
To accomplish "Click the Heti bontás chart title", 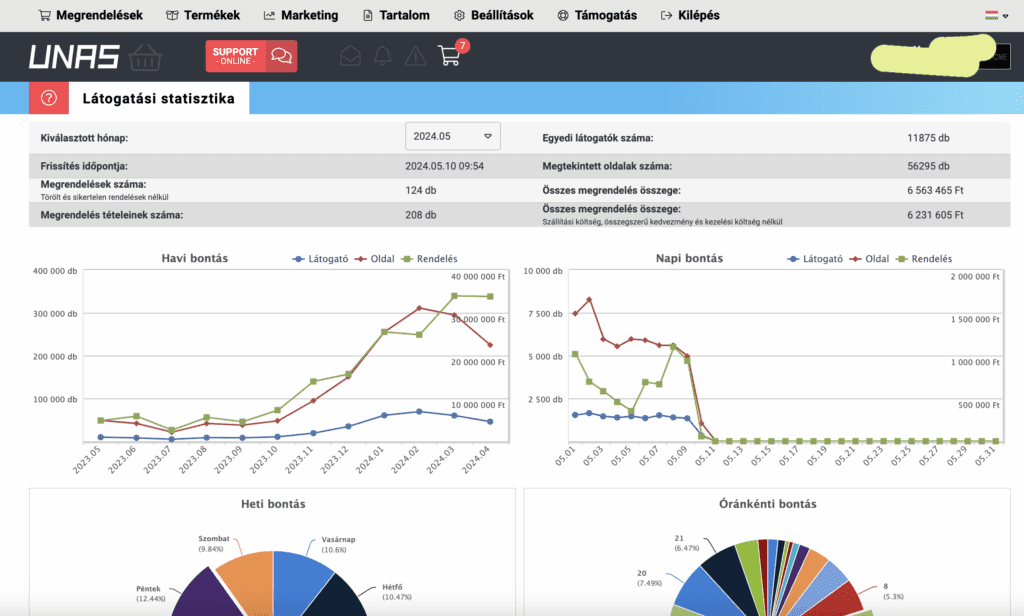I will pyautogui.click(x=273, y=504).
